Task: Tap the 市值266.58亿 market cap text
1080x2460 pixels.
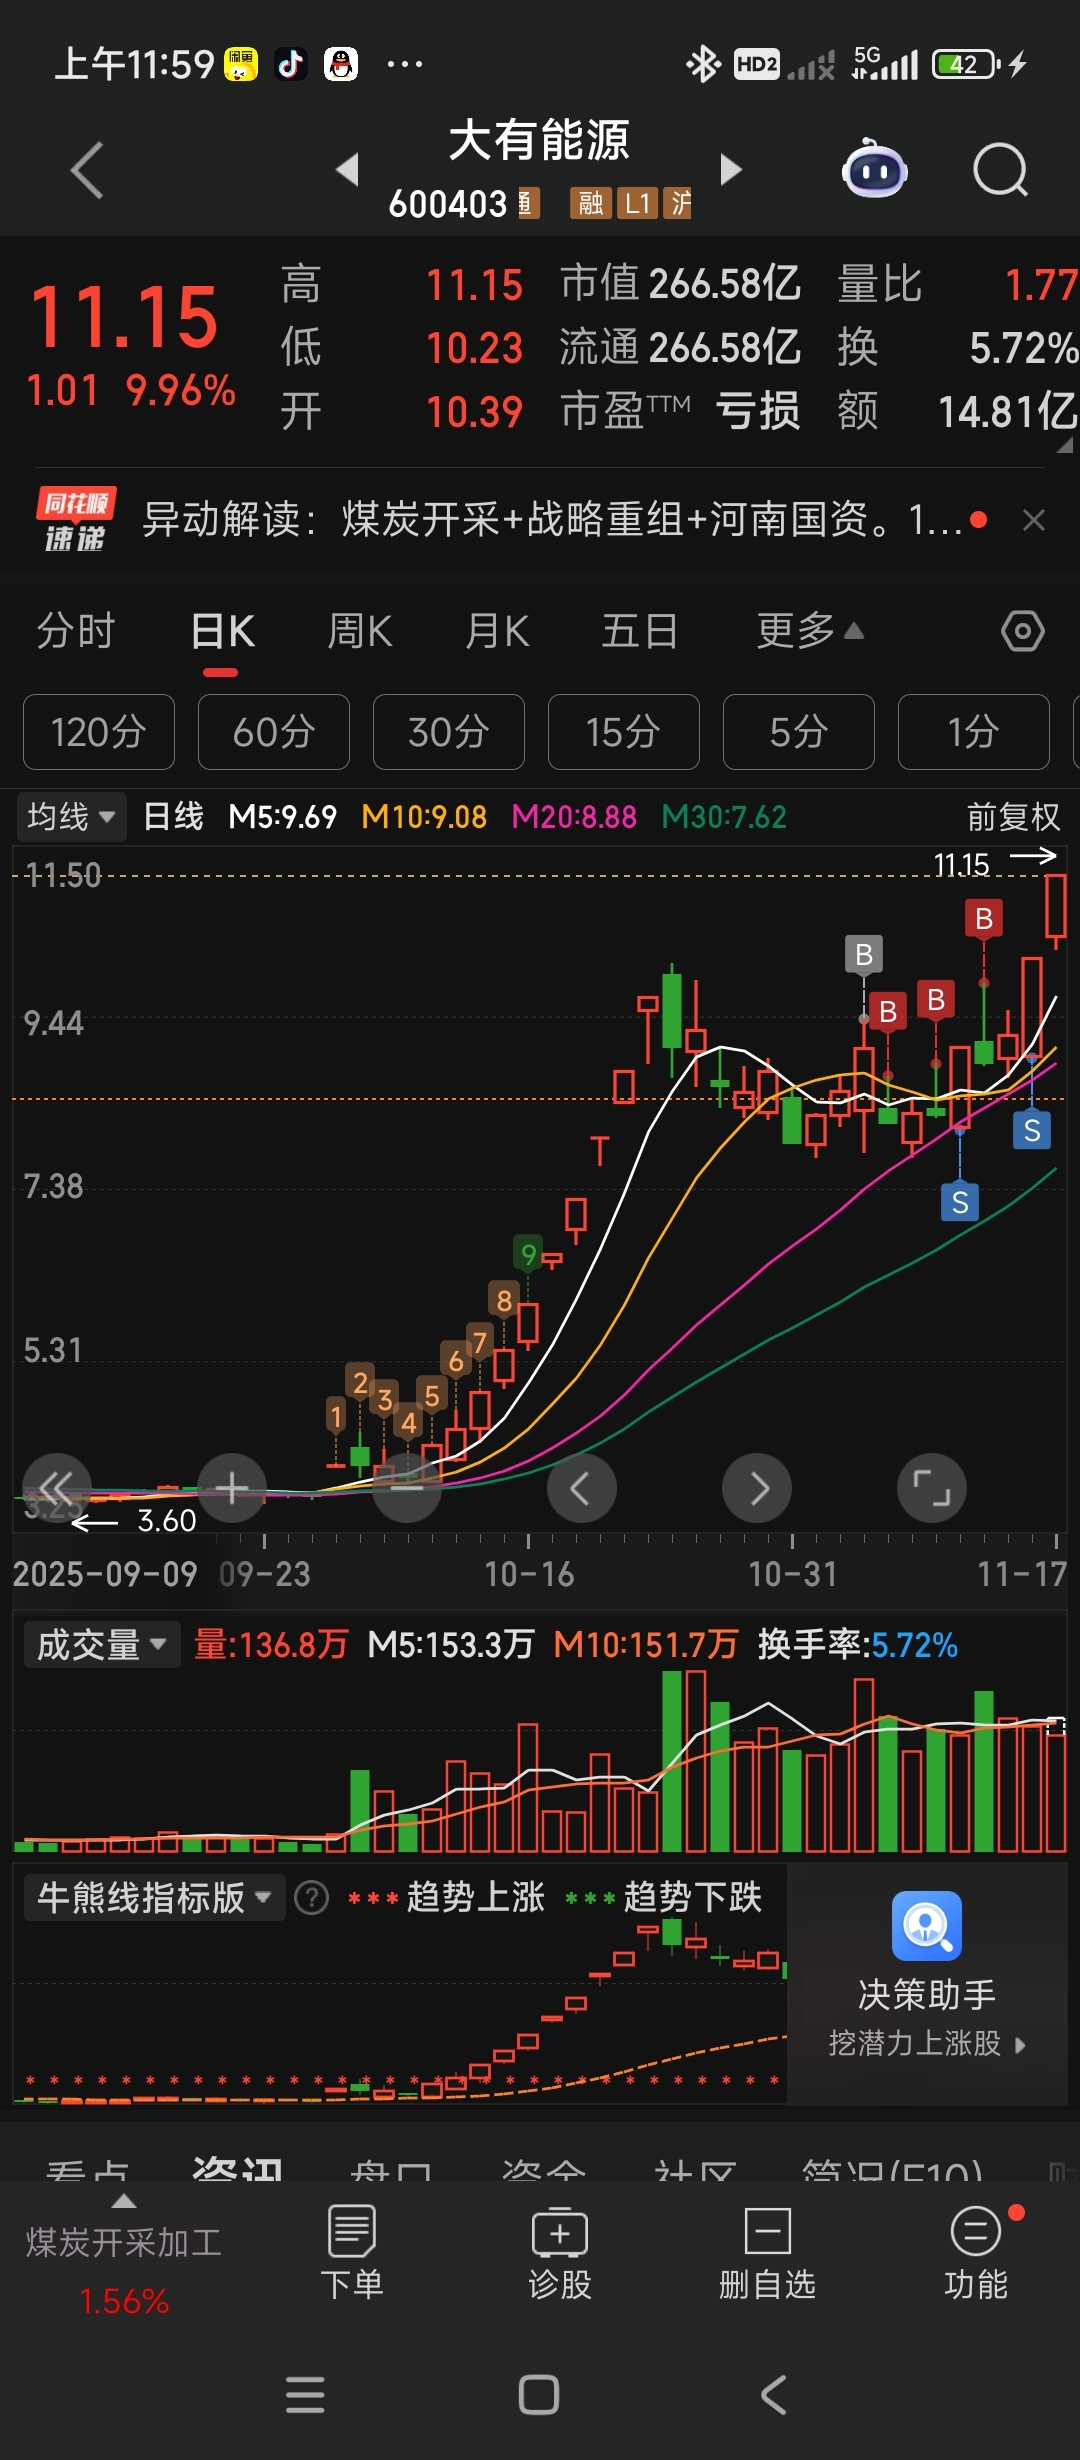Action: pos(680,284)
